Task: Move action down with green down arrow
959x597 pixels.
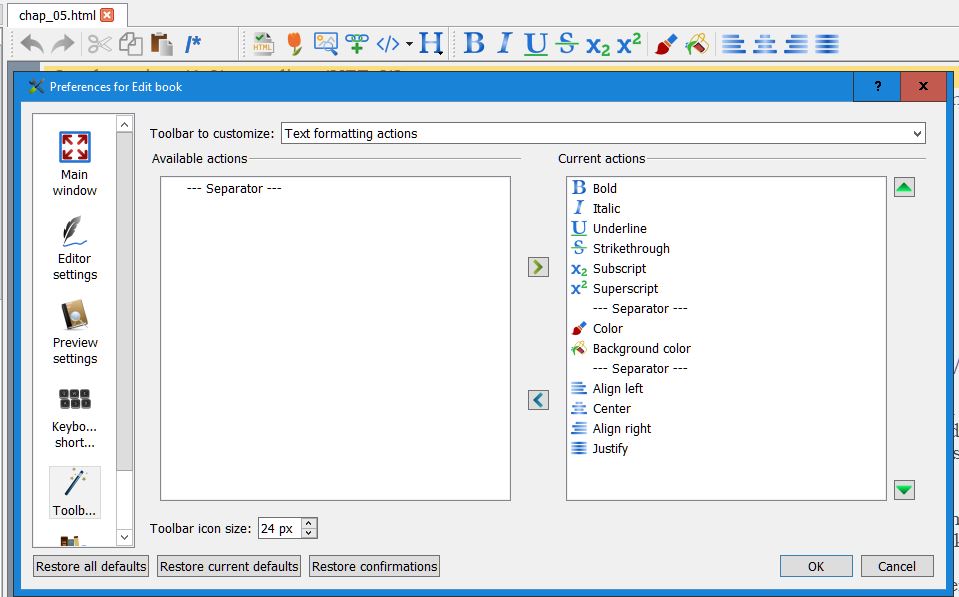Action: click(x=904, y=489)
